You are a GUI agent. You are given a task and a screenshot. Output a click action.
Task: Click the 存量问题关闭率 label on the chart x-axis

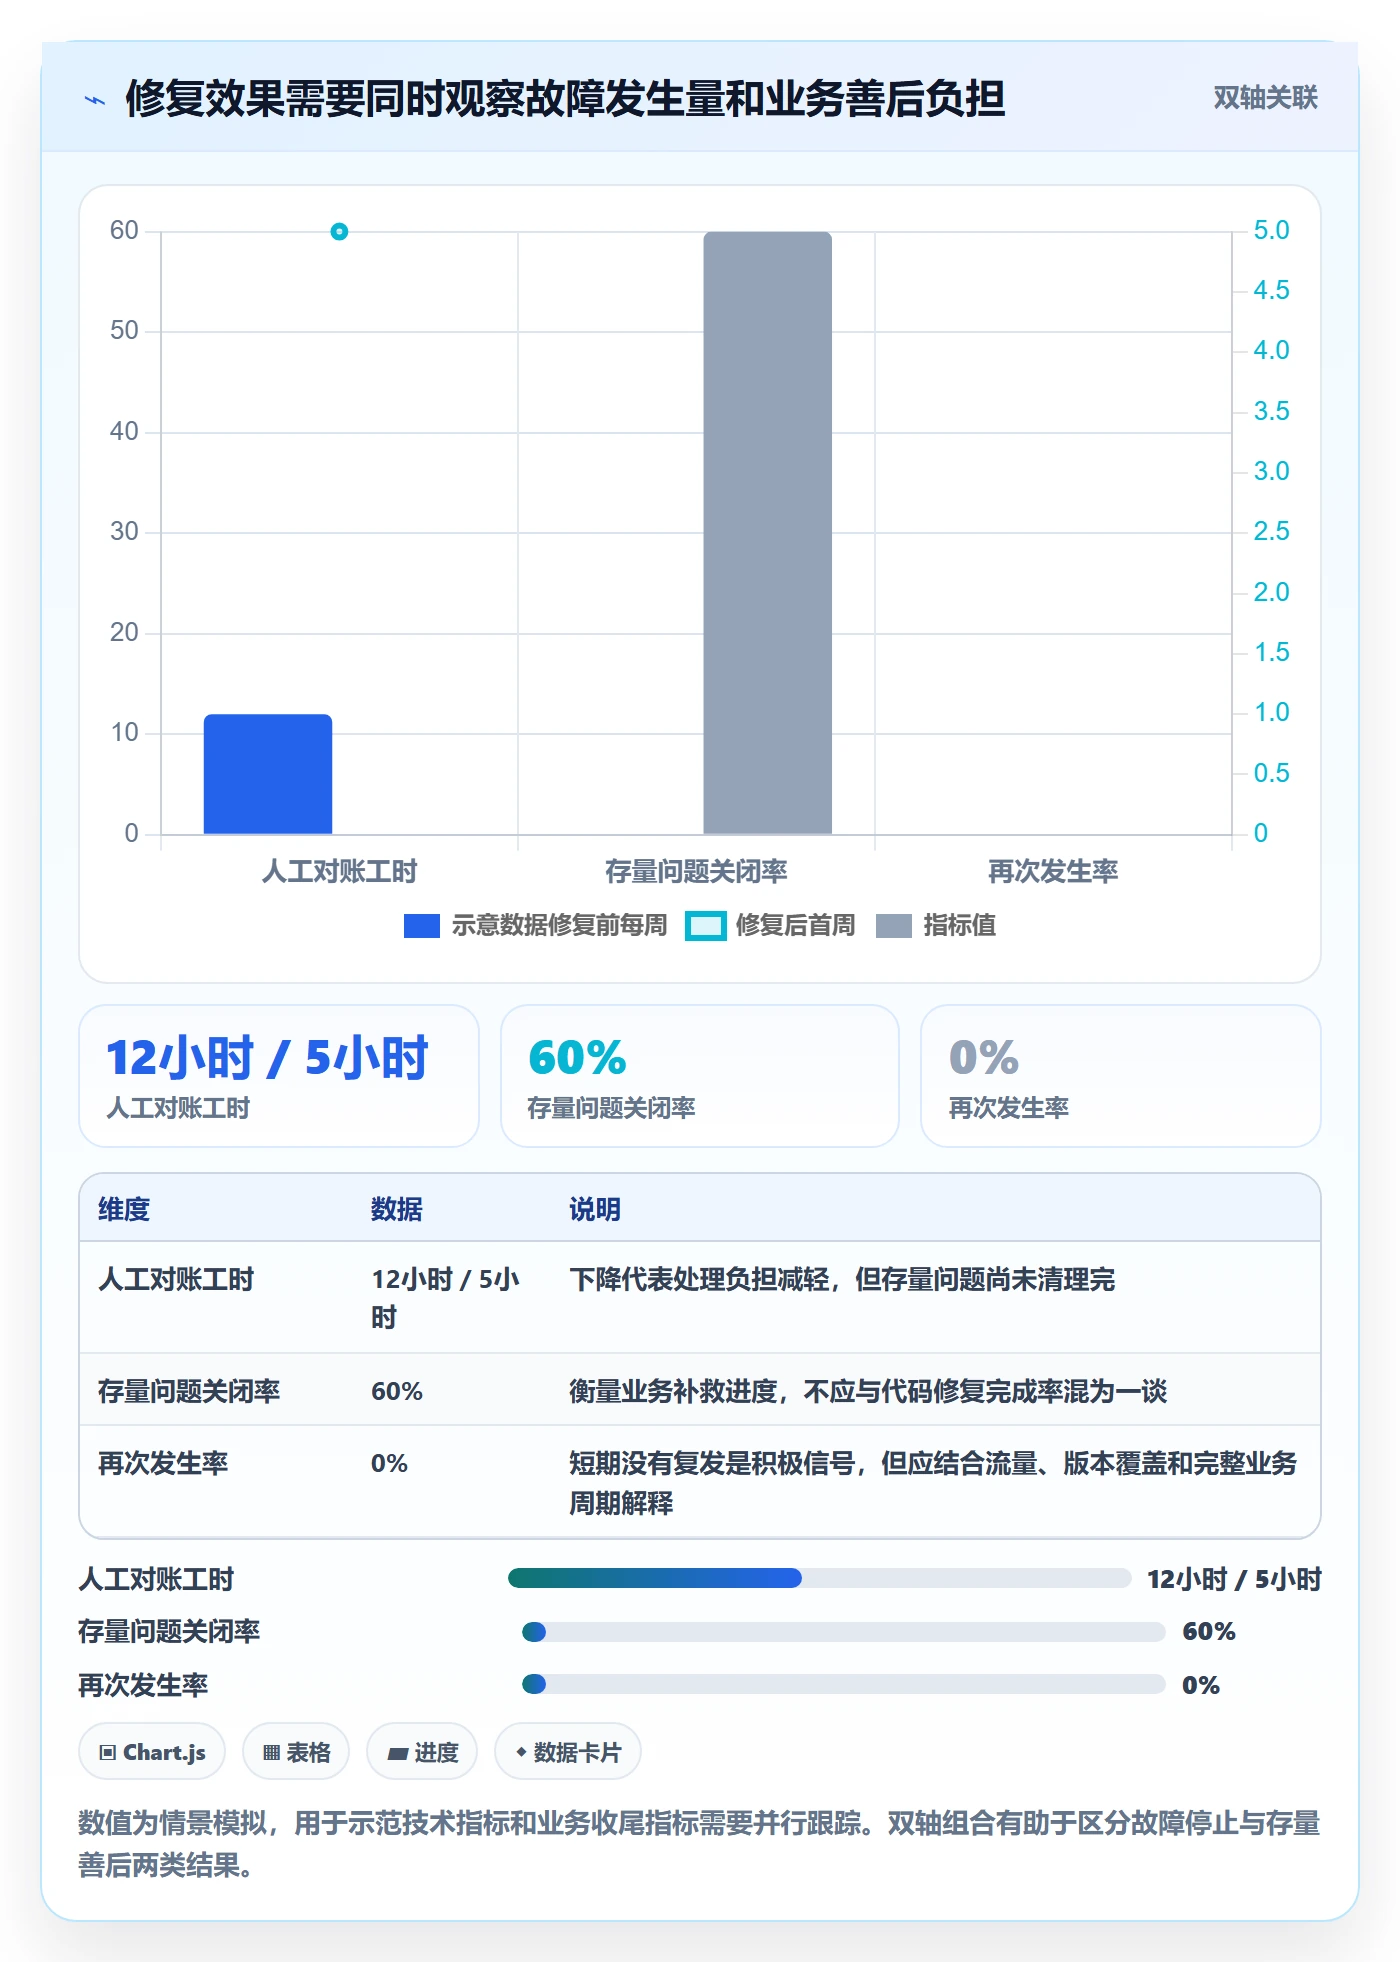(696, 872)
